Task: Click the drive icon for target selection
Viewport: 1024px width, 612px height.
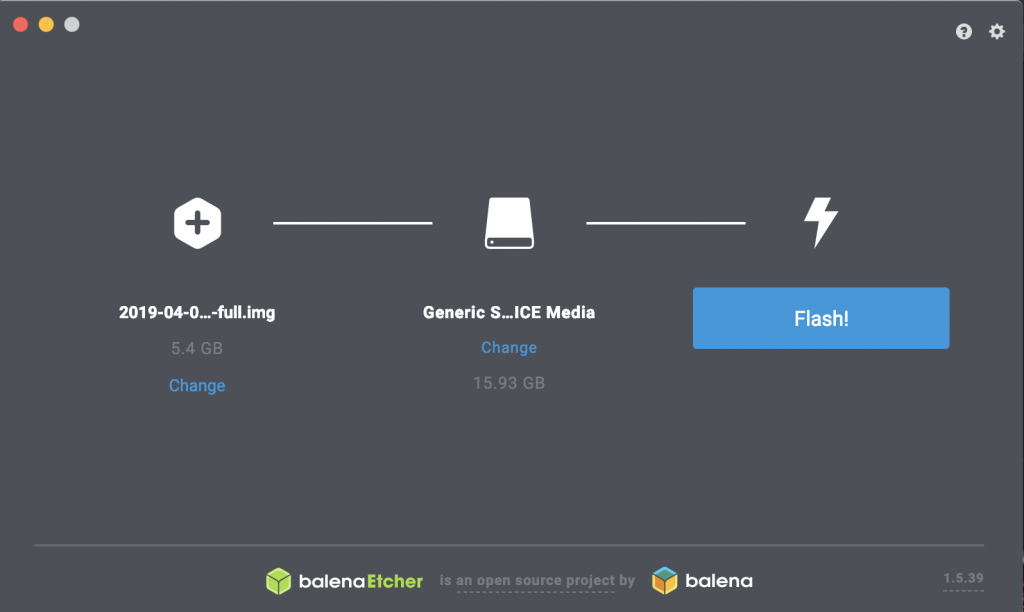Action: 509,223
